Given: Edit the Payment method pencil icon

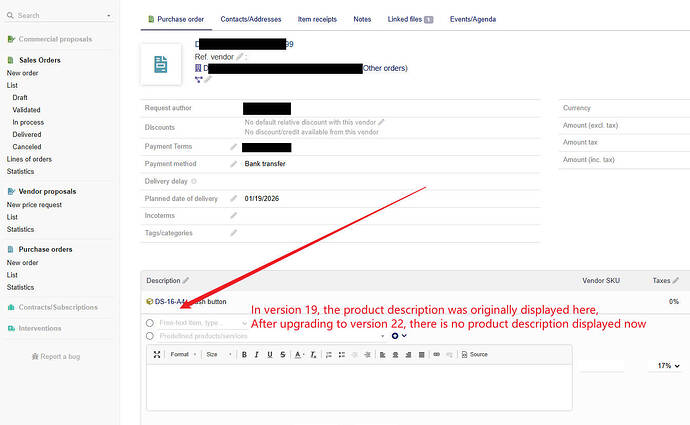Looking at the screenshot, I should (x=233, y=163).
